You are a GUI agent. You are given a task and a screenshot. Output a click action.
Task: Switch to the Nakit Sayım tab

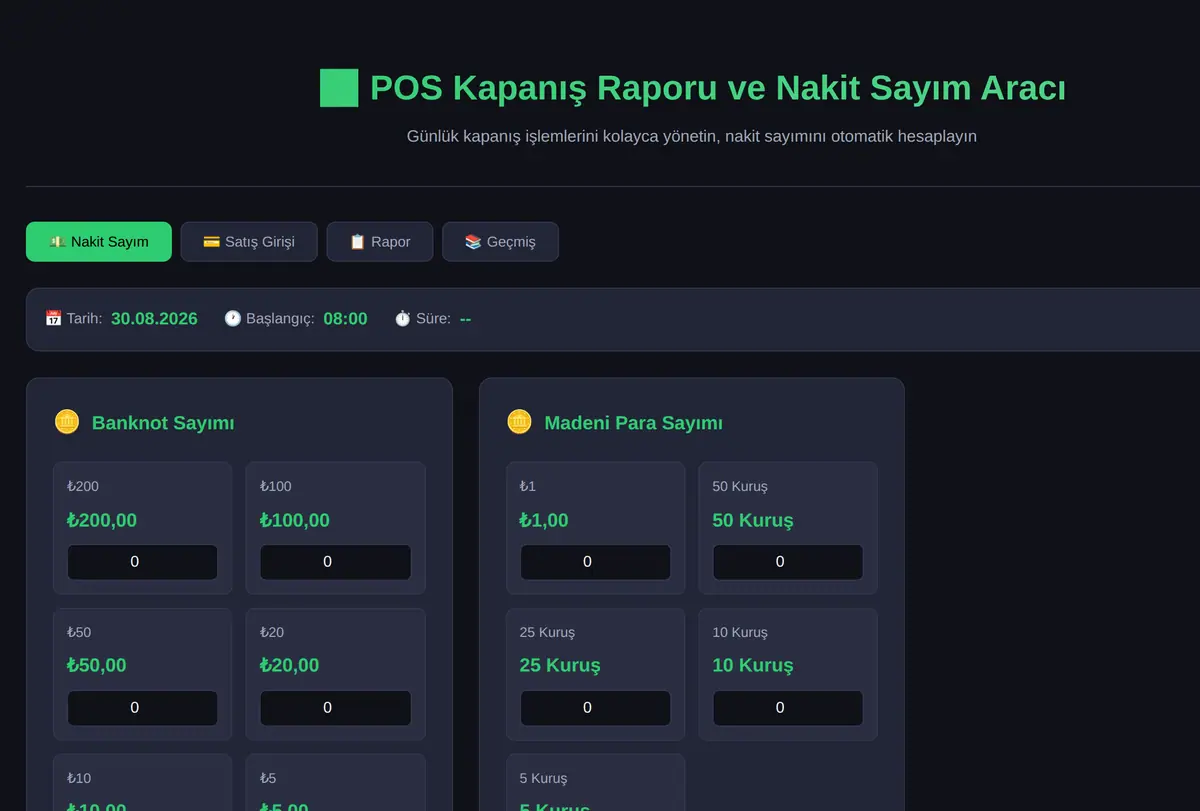[x=99, y=242]
